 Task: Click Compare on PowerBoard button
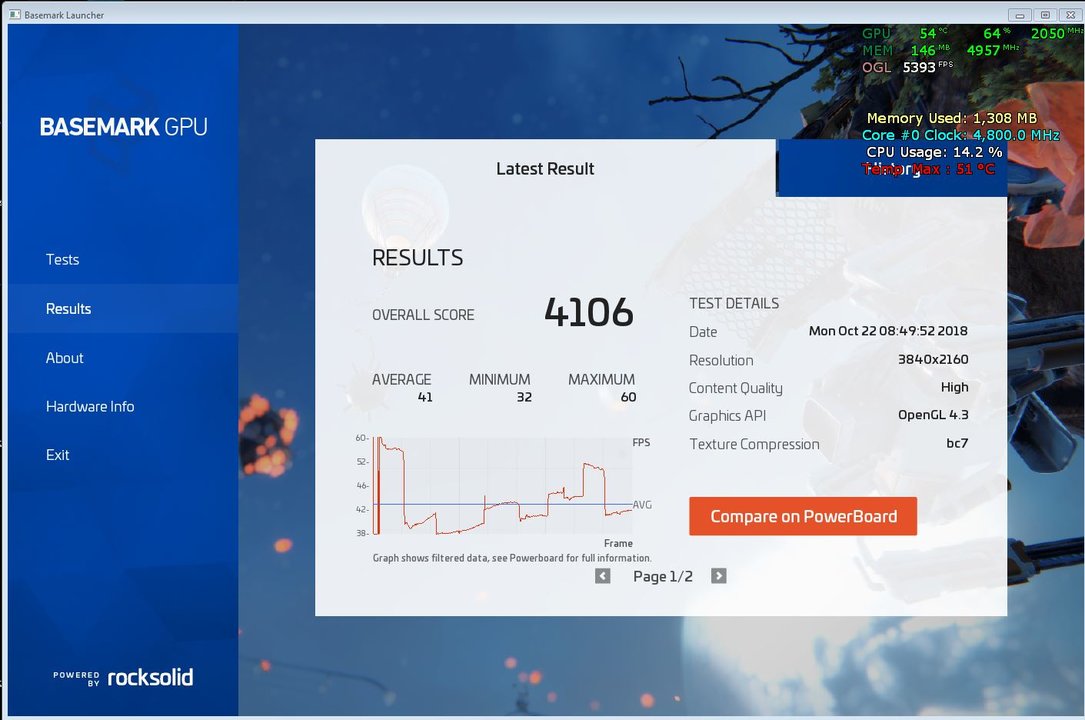pyautogui.click(x=803, y=516)
